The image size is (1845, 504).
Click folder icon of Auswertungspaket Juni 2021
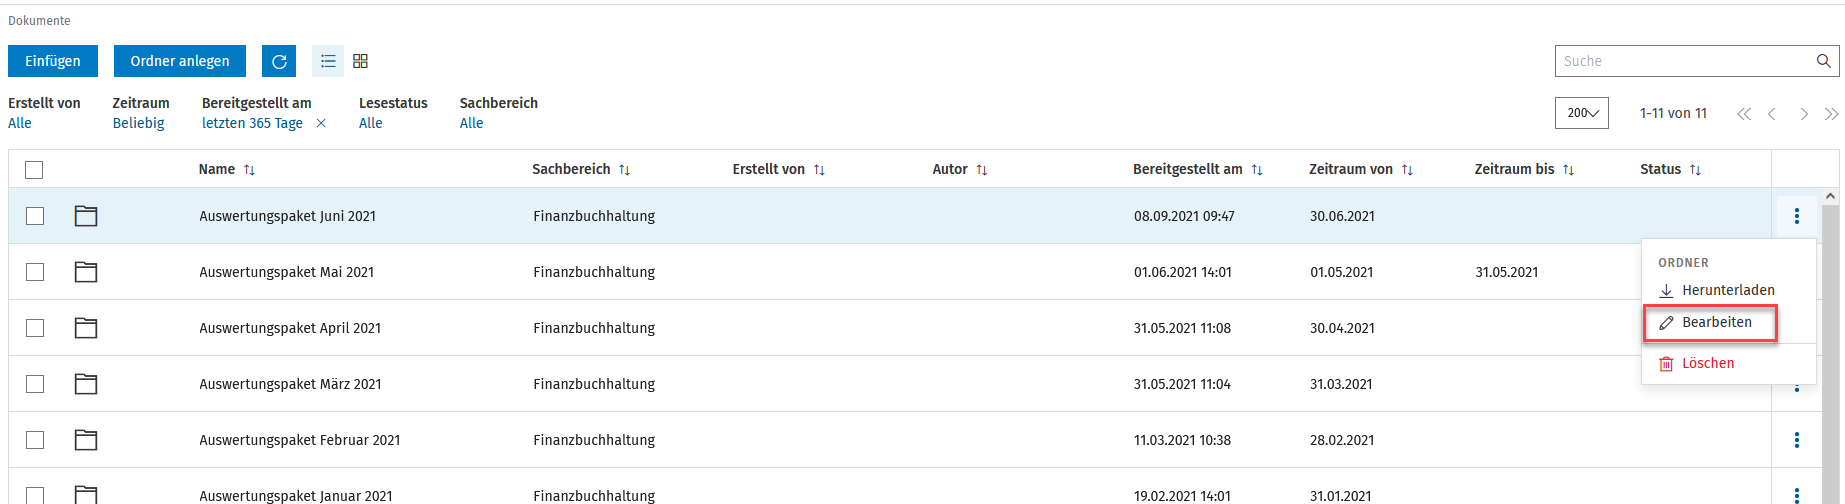point(86,215)
